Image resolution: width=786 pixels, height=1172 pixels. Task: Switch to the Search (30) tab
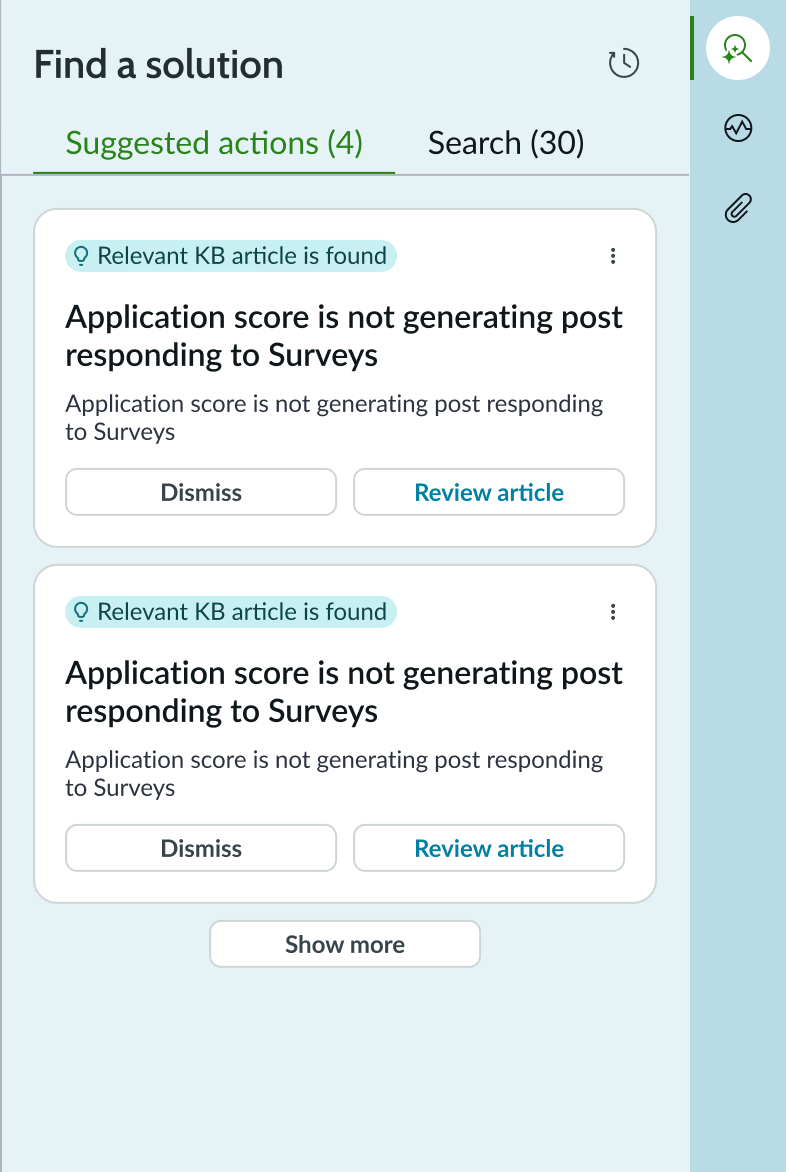pos(506,143)
